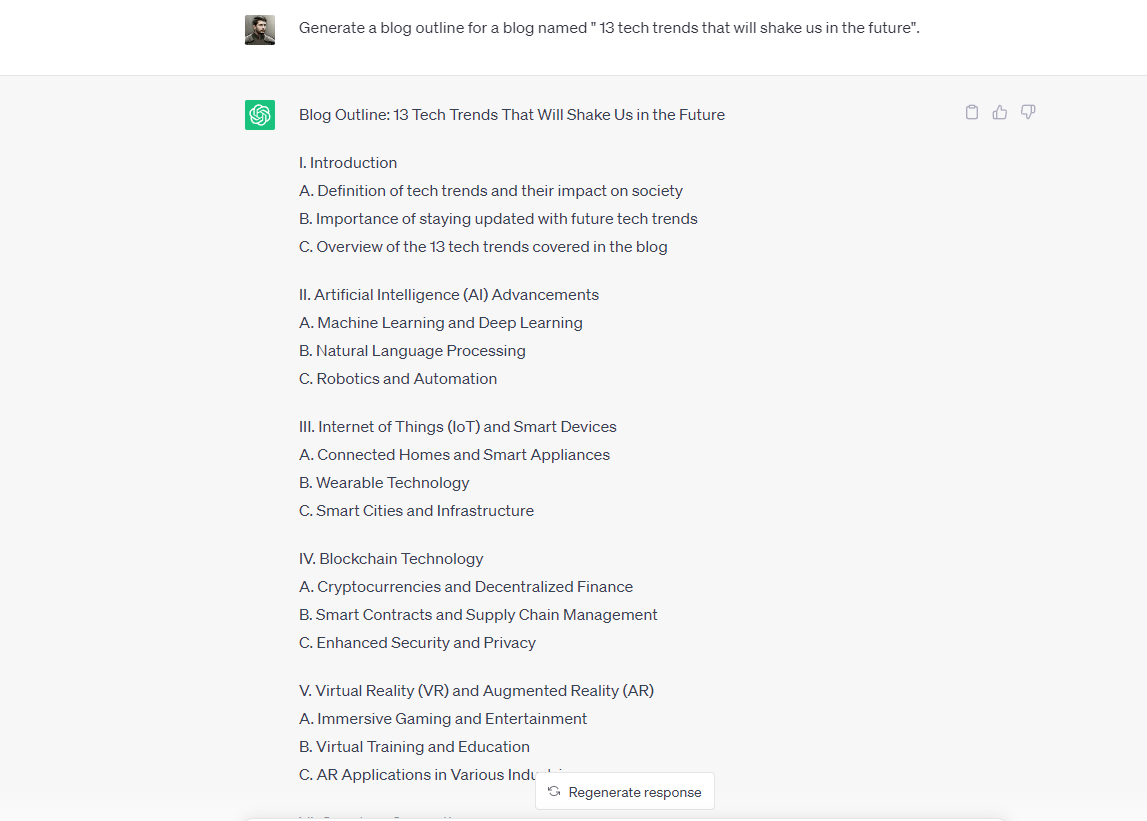Image resolution: width=1147 pixels, height=821 pixels.
Task: Click 'IV. Blockchain Technology' heading
Action: tap(391, 559)
